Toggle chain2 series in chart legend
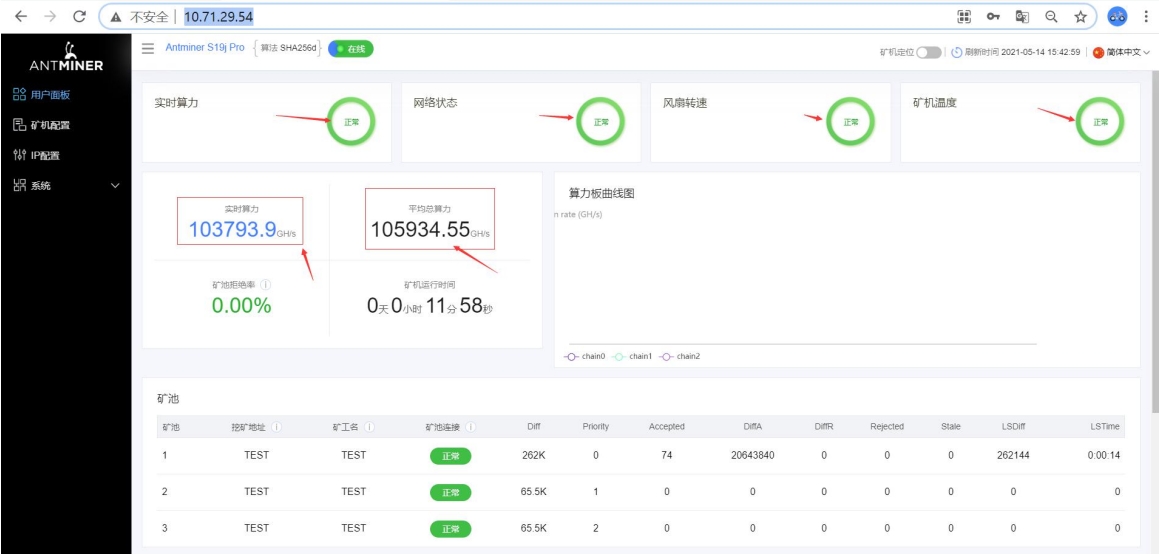Screen dimensions: 1159x555 pyautogui.click(x=679, y=356)
